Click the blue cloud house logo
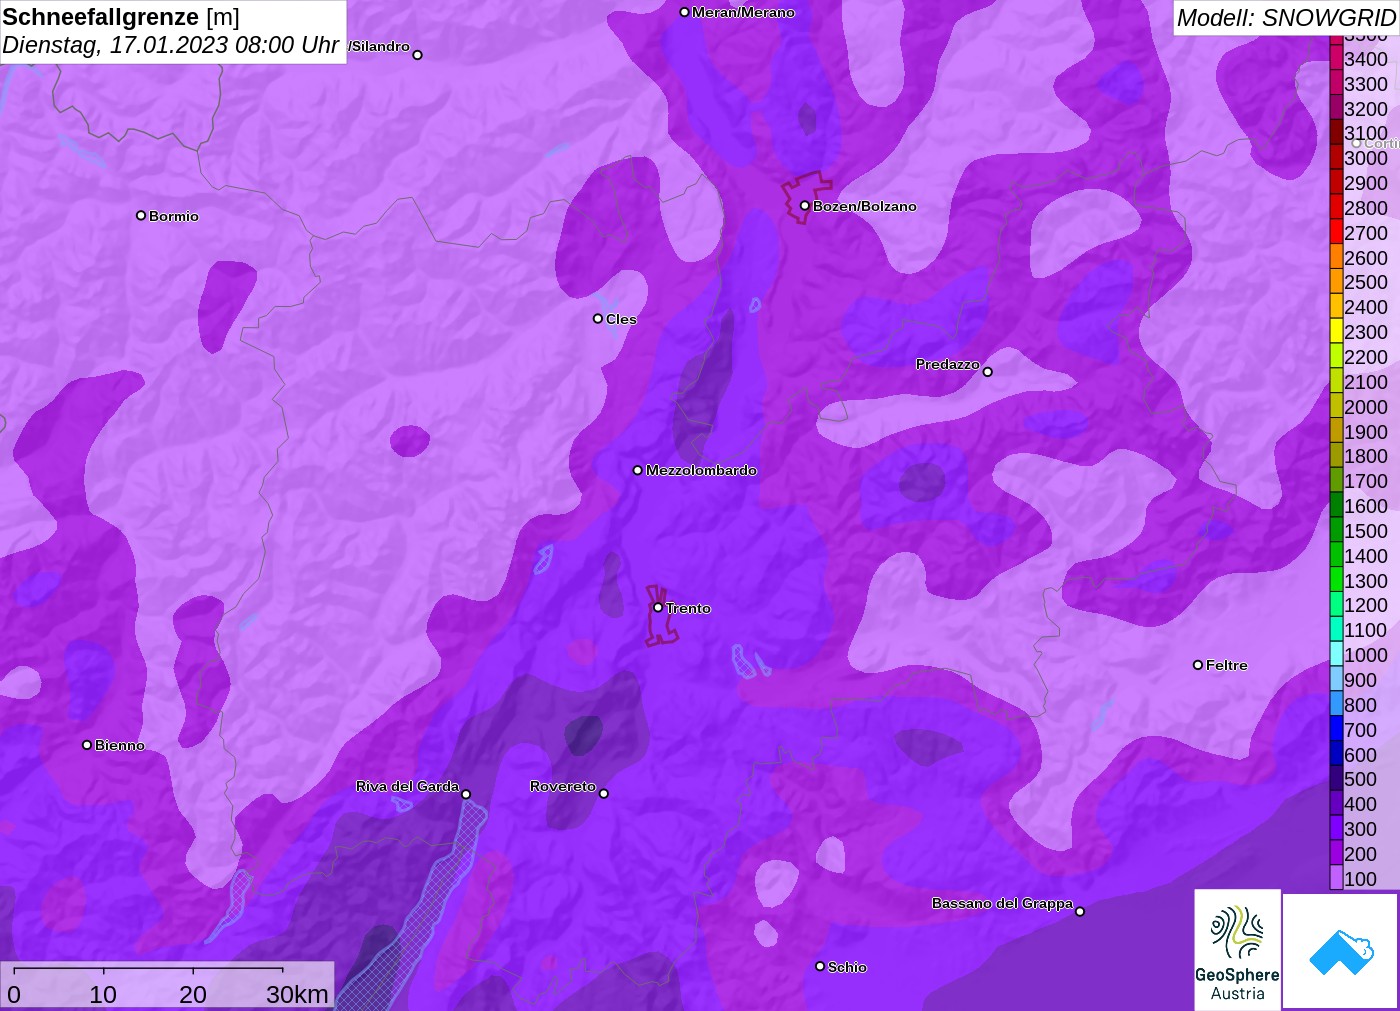Screen dimensions: 1400x1011 (1341, 951)
